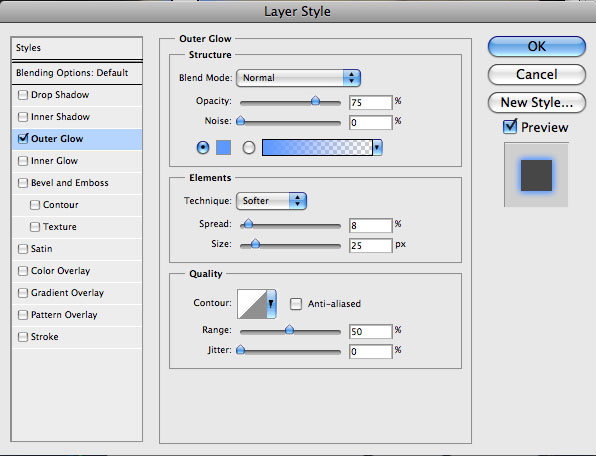
Task: Select the gradient radio button
Action: click(x=249, y=147)
